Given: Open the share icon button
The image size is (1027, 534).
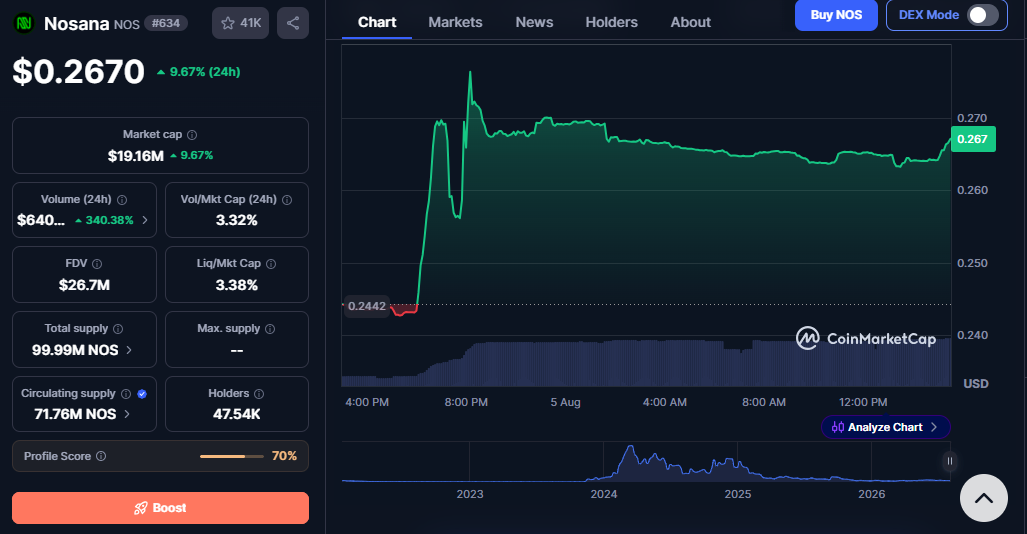Looking at the screenshot, I should pos(293,24).
